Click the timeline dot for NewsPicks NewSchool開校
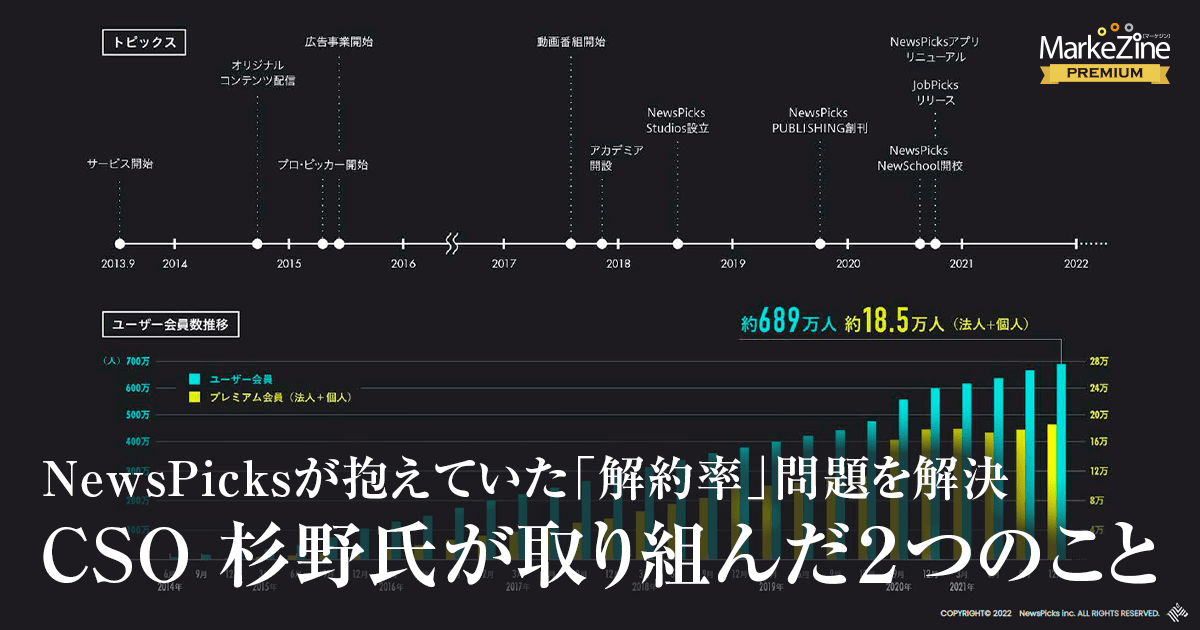1200x630 pixels. point(920,243)
